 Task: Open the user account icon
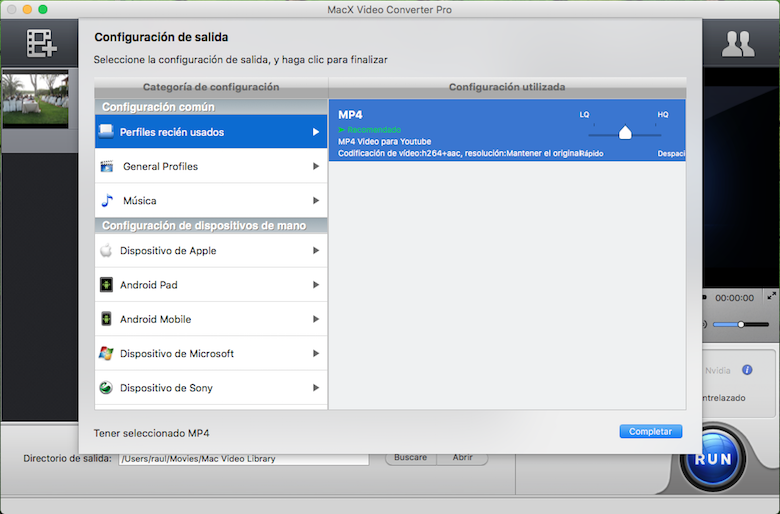738,44
